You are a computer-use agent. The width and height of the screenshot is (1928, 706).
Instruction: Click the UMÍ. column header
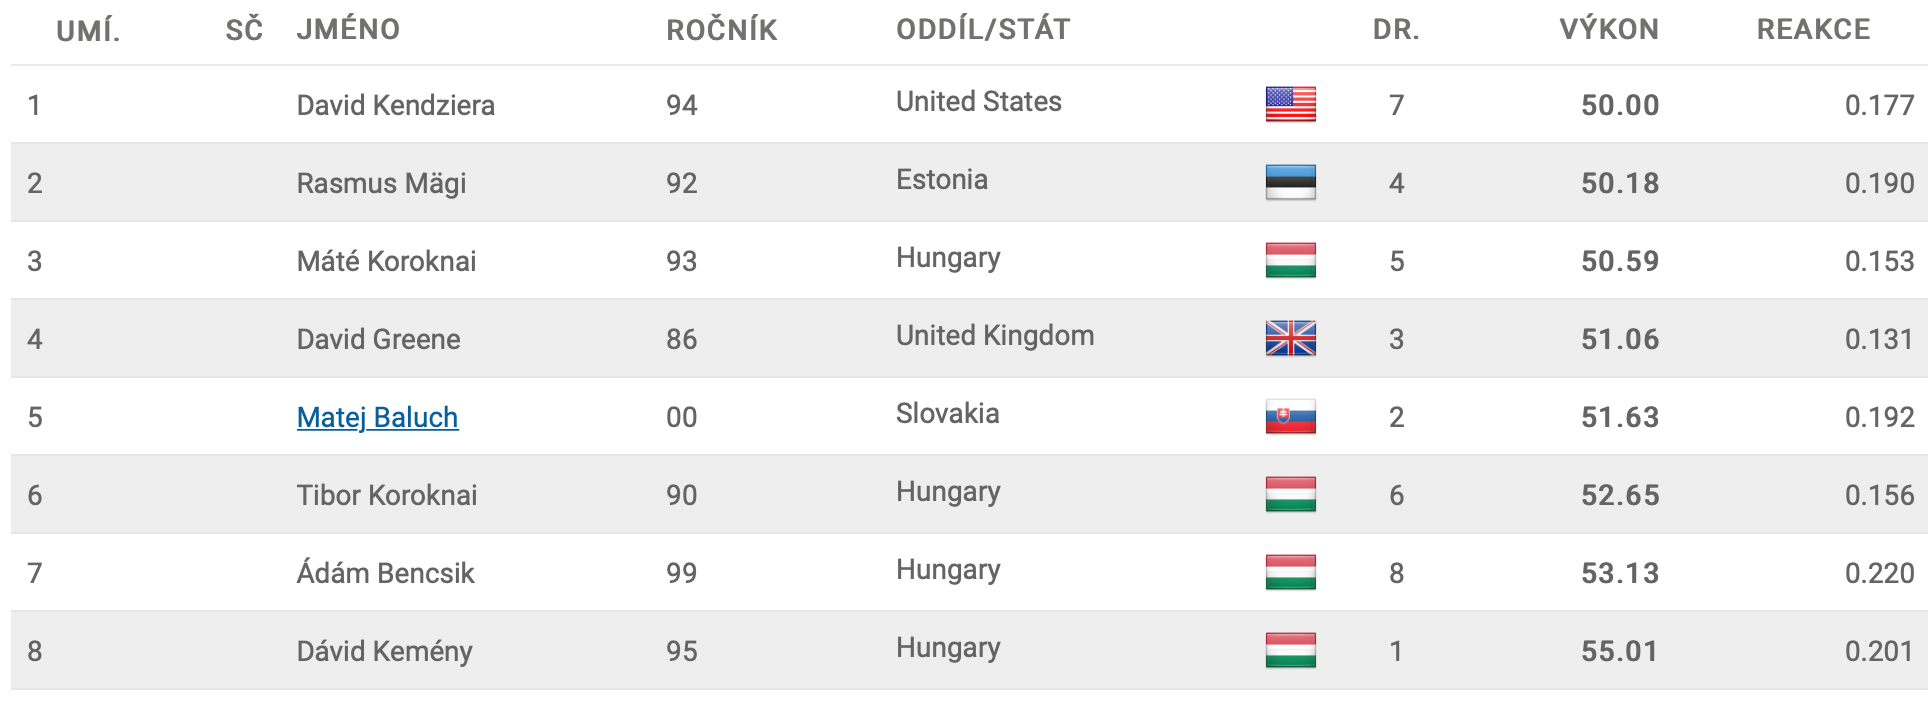point(88,31)
